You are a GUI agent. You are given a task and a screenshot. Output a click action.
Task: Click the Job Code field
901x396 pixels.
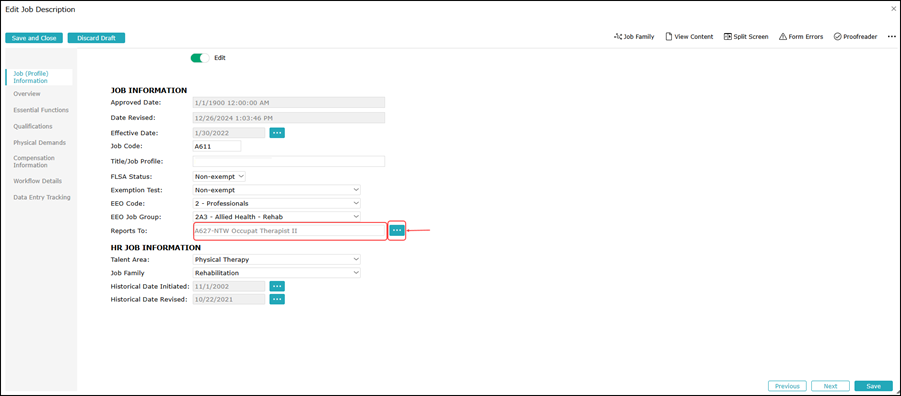217,146
